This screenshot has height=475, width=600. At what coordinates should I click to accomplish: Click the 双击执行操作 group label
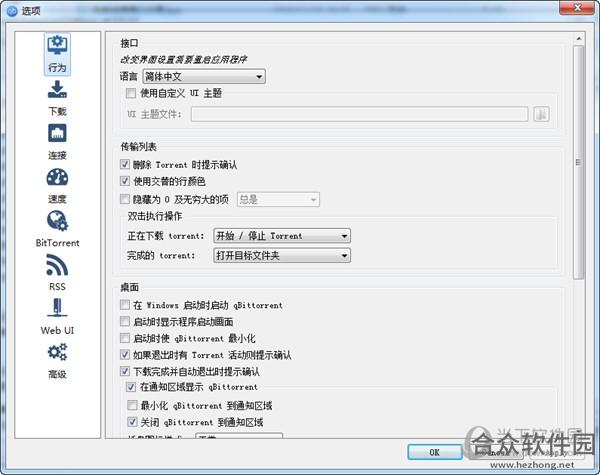[155, 216]
